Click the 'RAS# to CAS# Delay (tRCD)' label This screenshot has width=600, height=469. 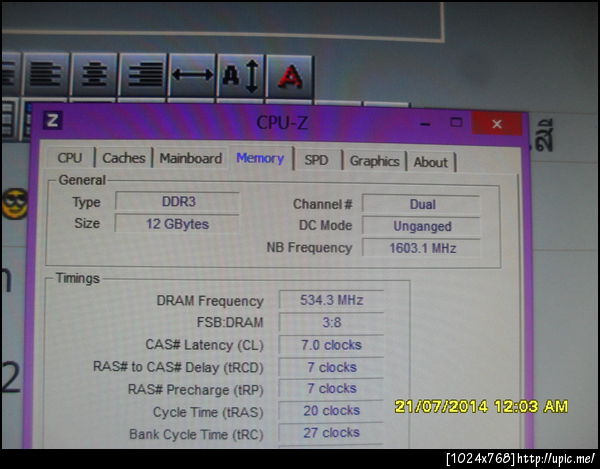(178, 367)
